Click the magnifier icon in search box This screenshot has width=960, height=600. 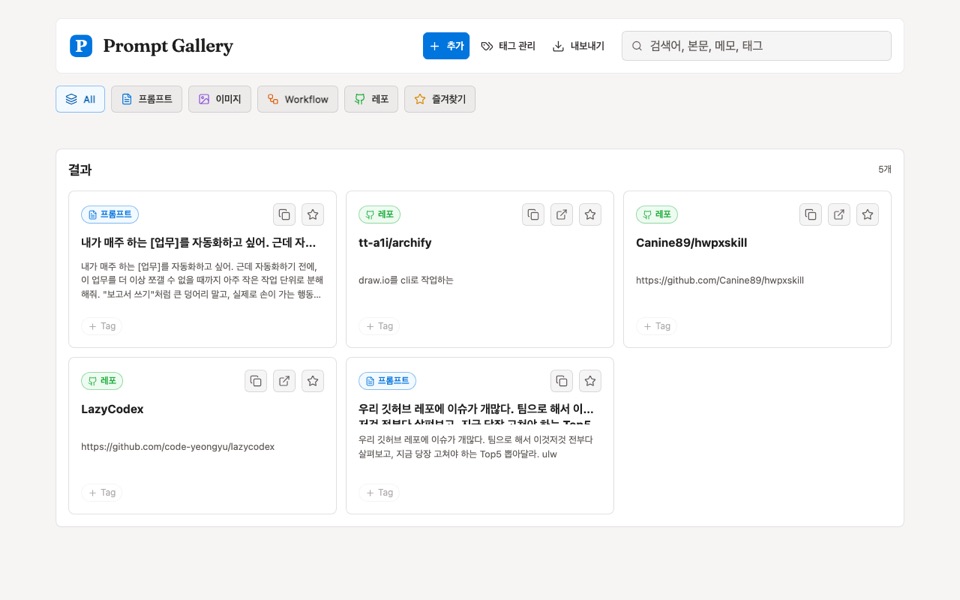637,46
